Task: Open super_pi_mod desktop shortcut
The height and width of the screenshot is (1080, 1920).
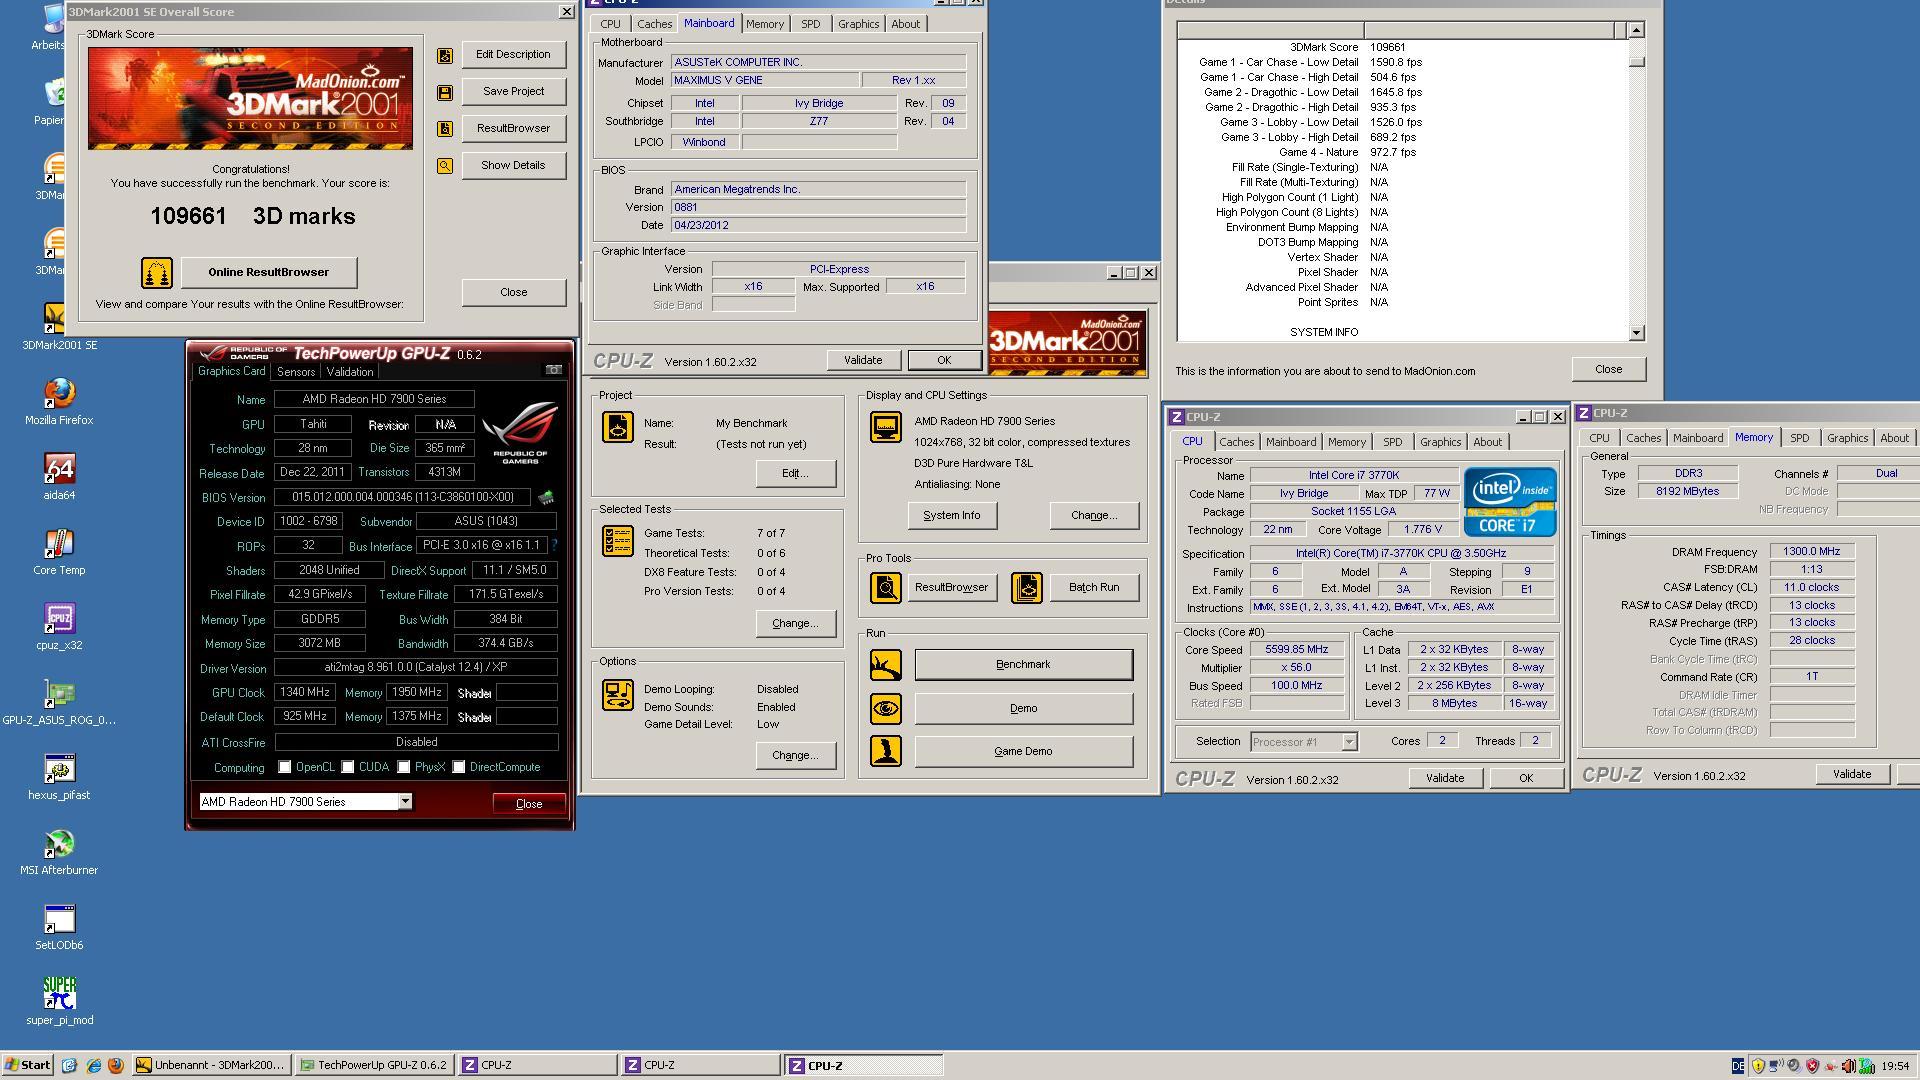Action: (x=59, y=1001)
